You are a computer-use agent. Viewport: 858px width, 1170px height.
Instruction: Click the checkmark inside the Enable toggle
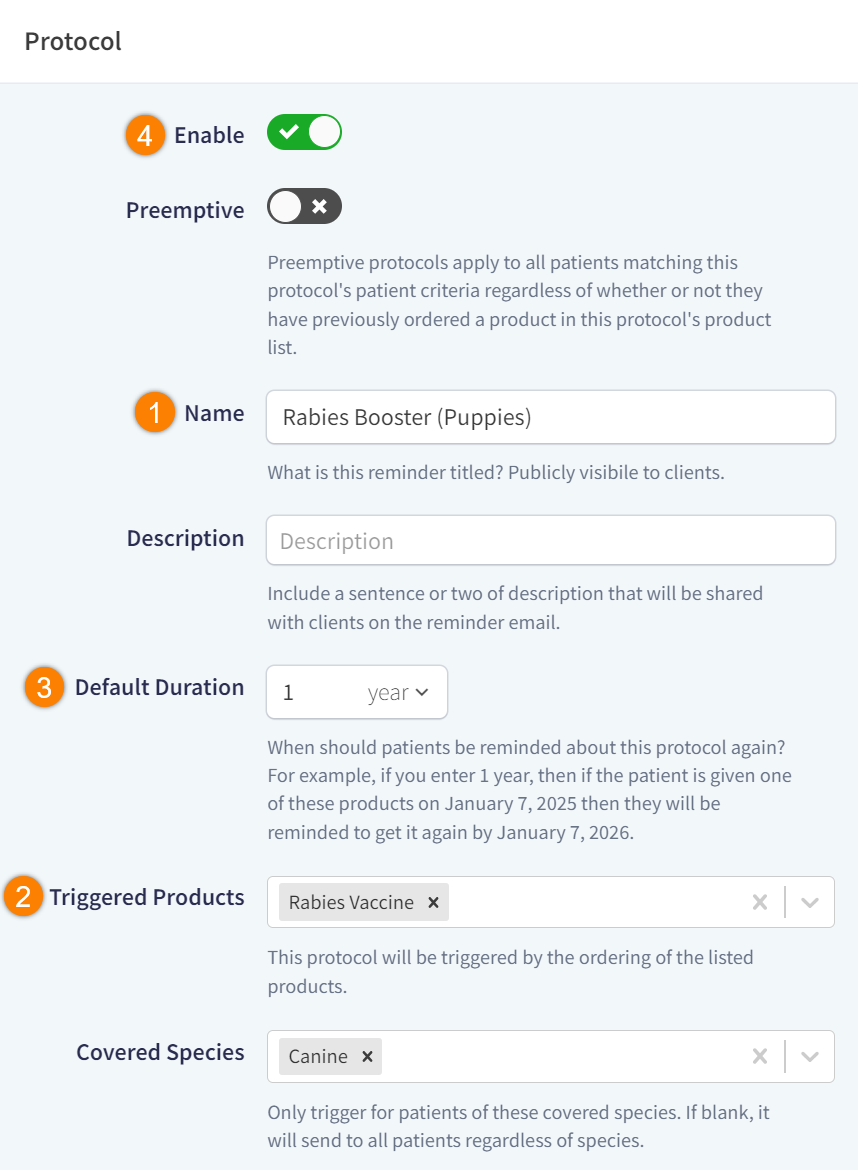291,131
